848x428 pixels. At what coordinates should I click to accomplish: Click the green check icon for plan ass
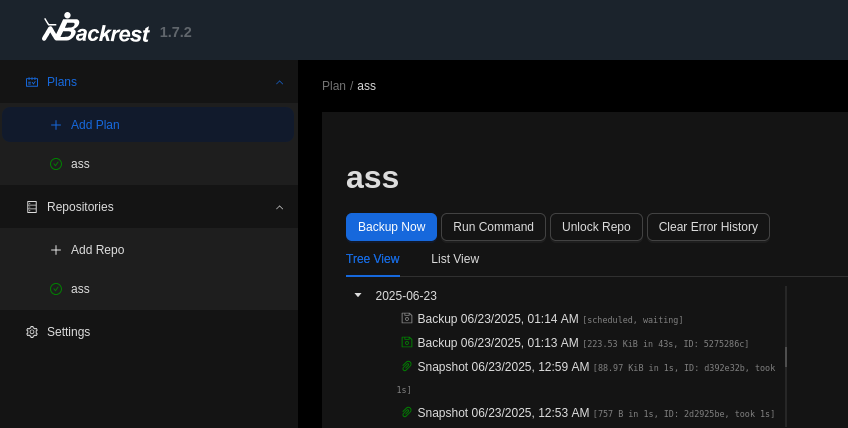click(x=56, y=164)
